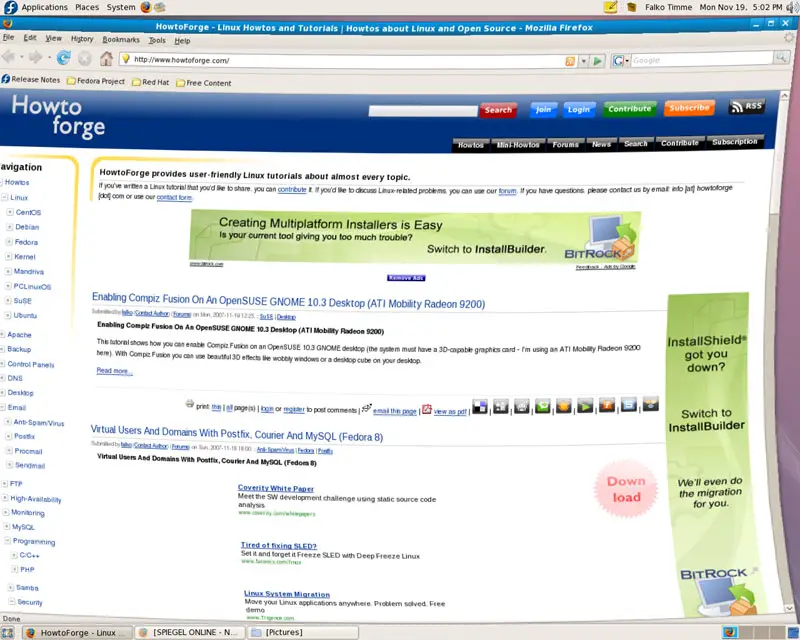Viewport: 800px width, 640px height.
Task: Open the Pictures window from taskbar
Action: tap(303, 632)
